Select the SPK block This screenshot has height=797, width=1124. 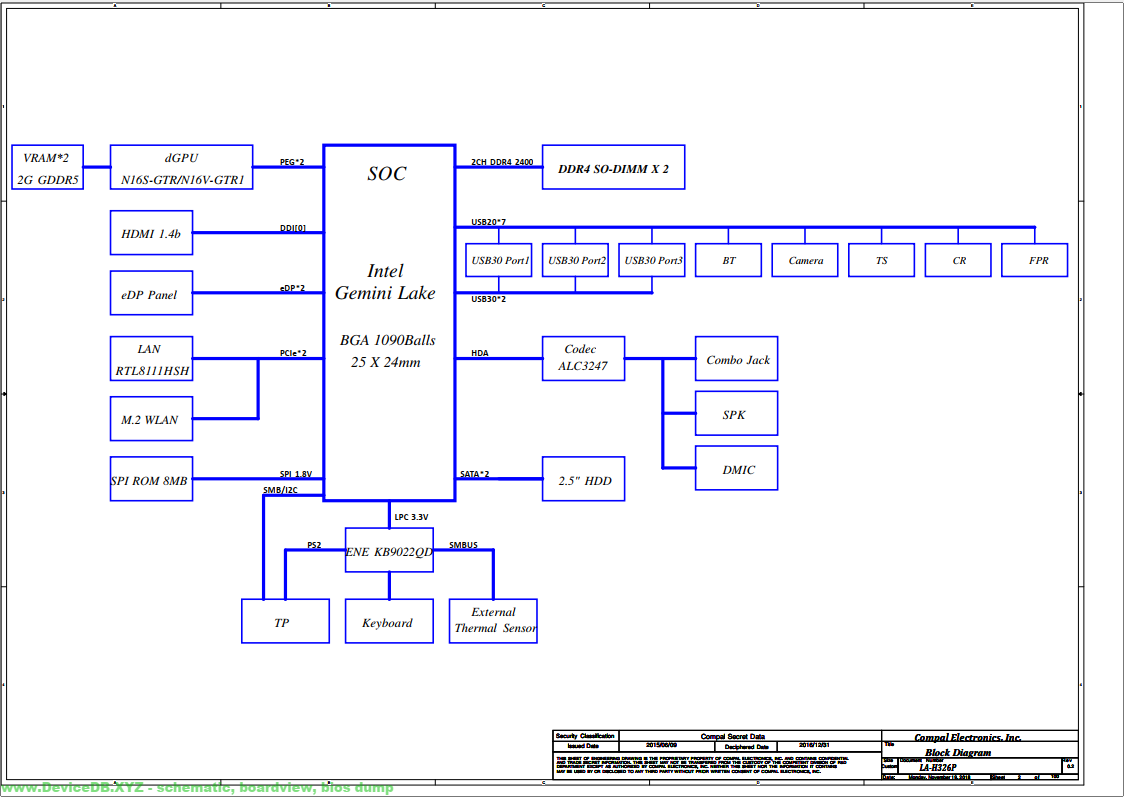tap(737, 414)
